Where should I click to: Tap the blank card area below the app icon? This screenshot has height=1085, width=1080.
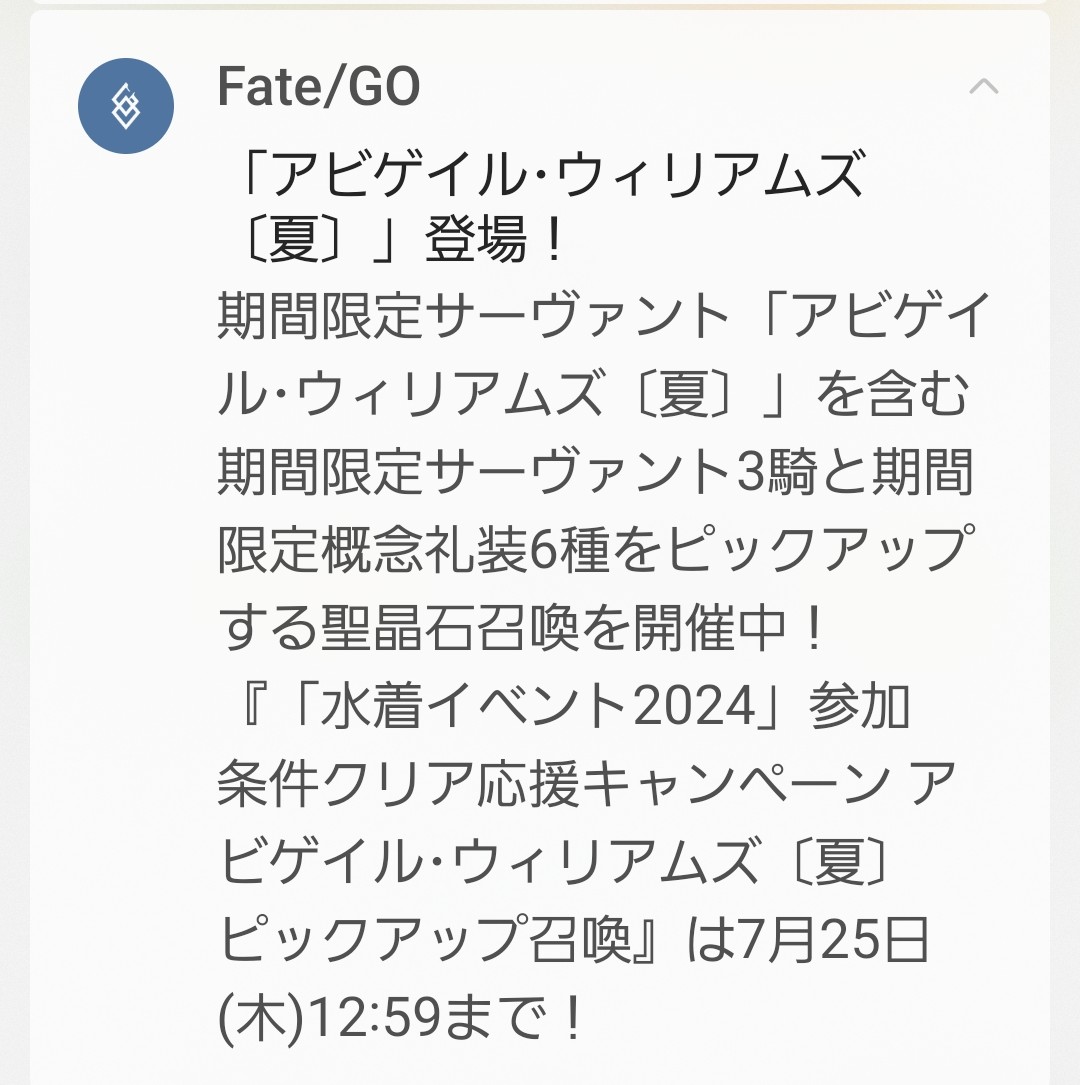pos(126,600)
